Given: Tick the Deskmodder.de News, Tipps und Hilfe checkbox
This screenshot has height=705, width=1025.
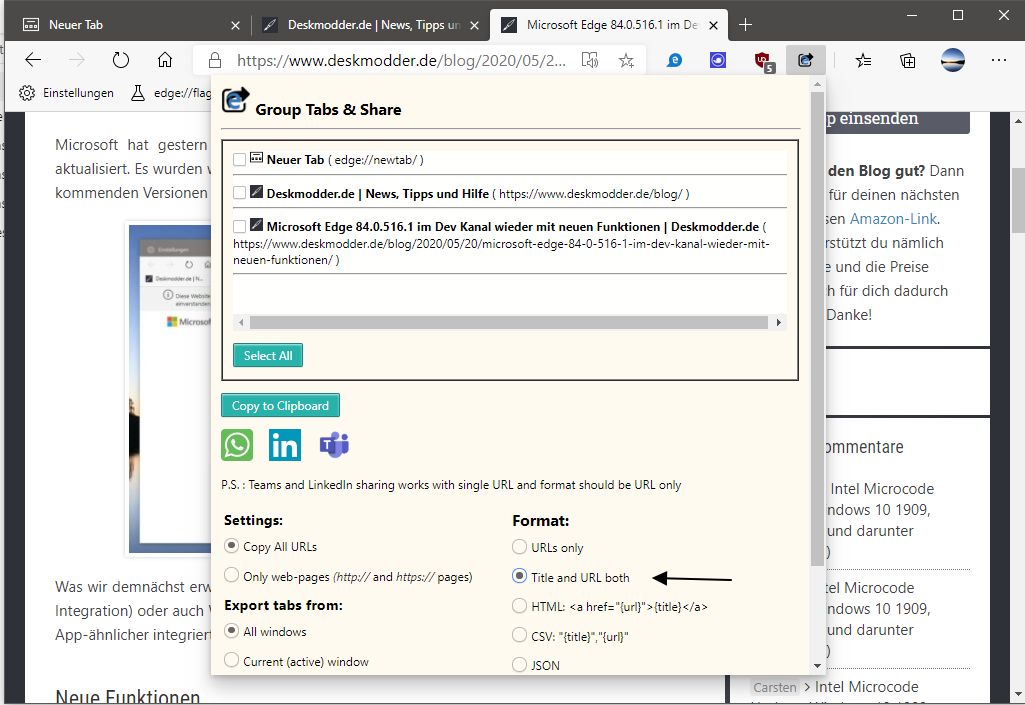Looking at the screenshot, I should pyautogui.click(x=239, y=193).
